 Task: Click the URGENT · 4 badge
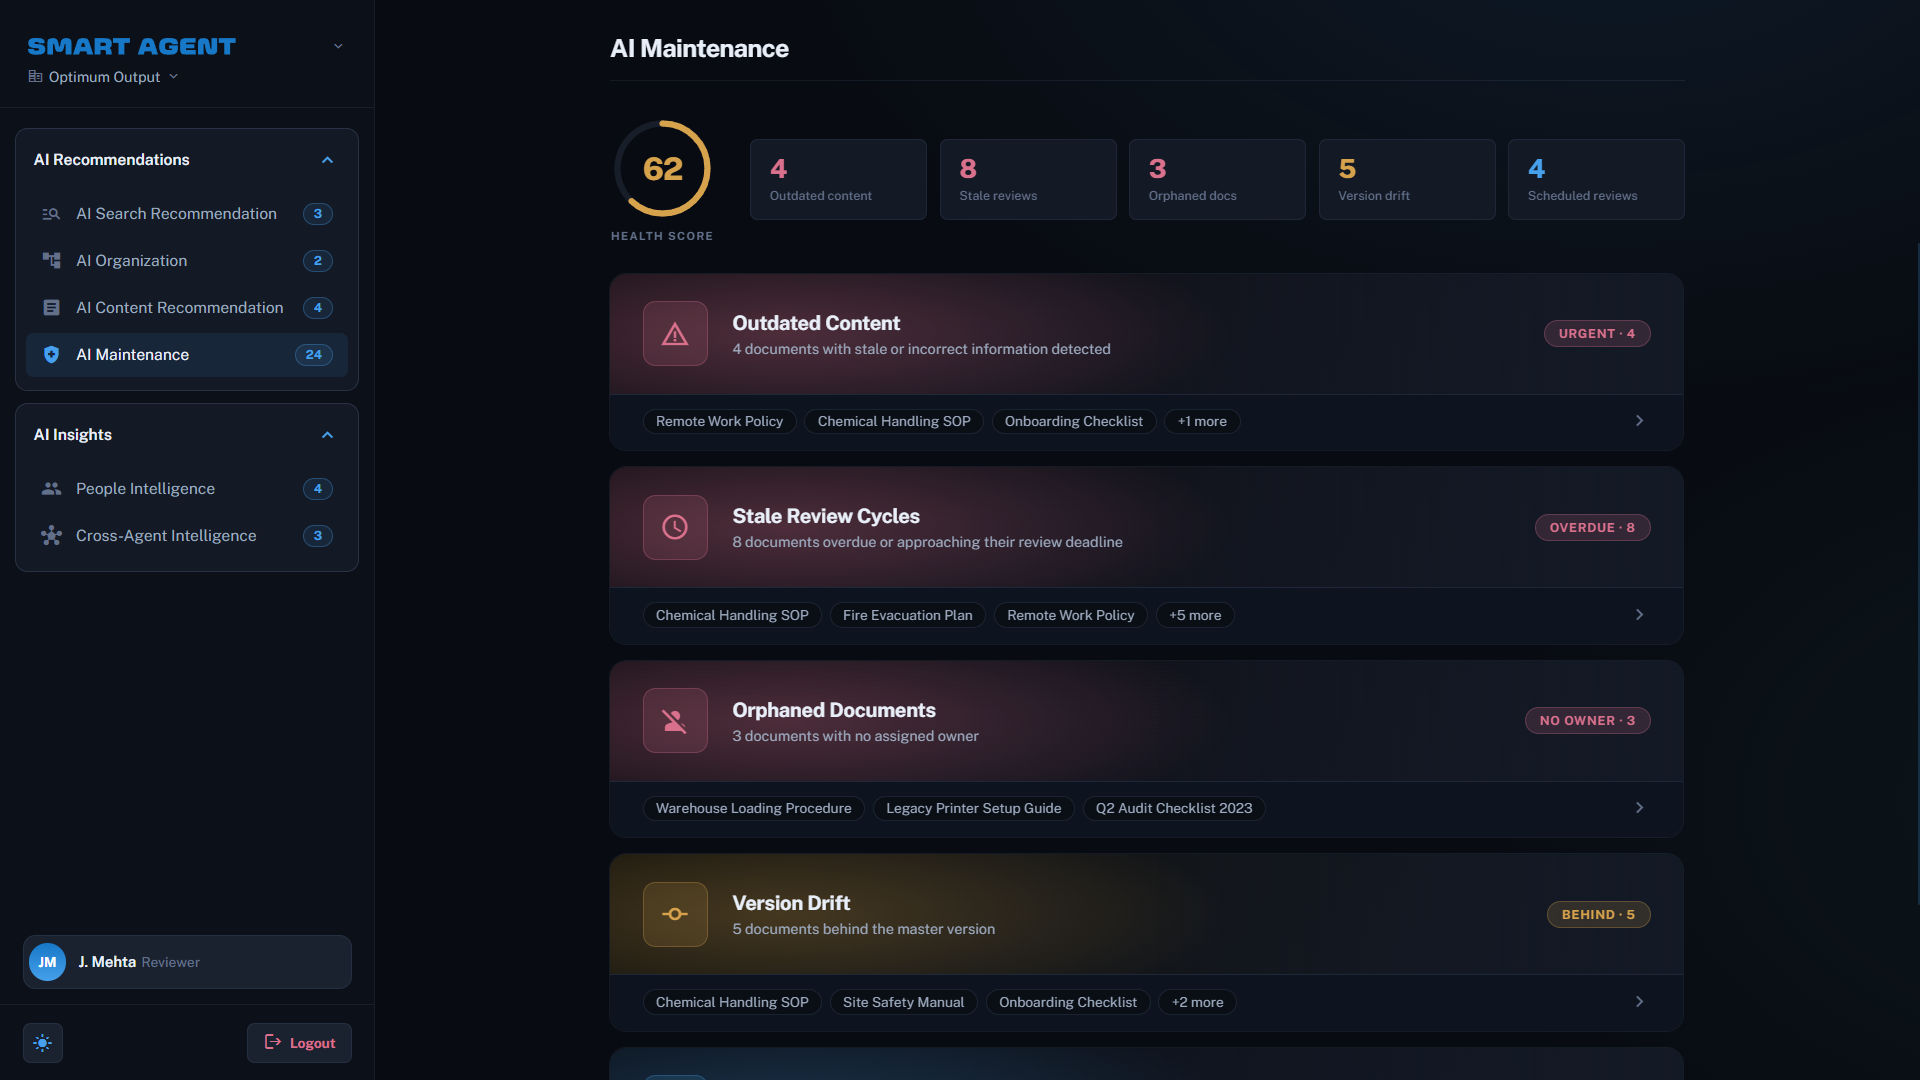tap(1597, 334)
